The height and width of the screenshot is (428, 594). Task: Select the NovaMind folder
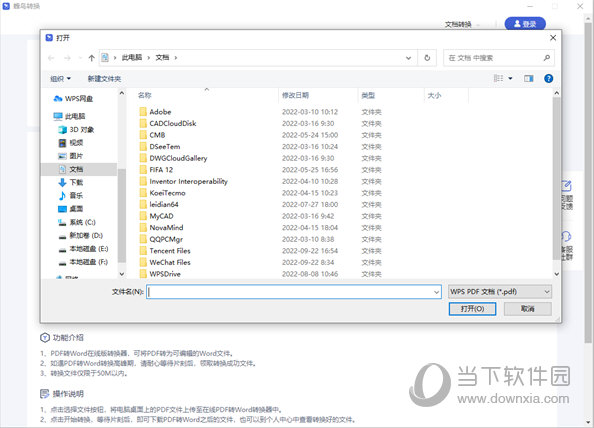click(161, 228)
